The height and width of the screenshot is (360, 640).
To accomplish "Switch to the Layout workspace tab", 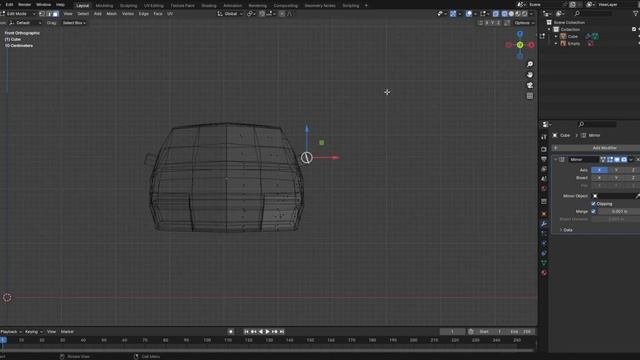I will [82, 5].
